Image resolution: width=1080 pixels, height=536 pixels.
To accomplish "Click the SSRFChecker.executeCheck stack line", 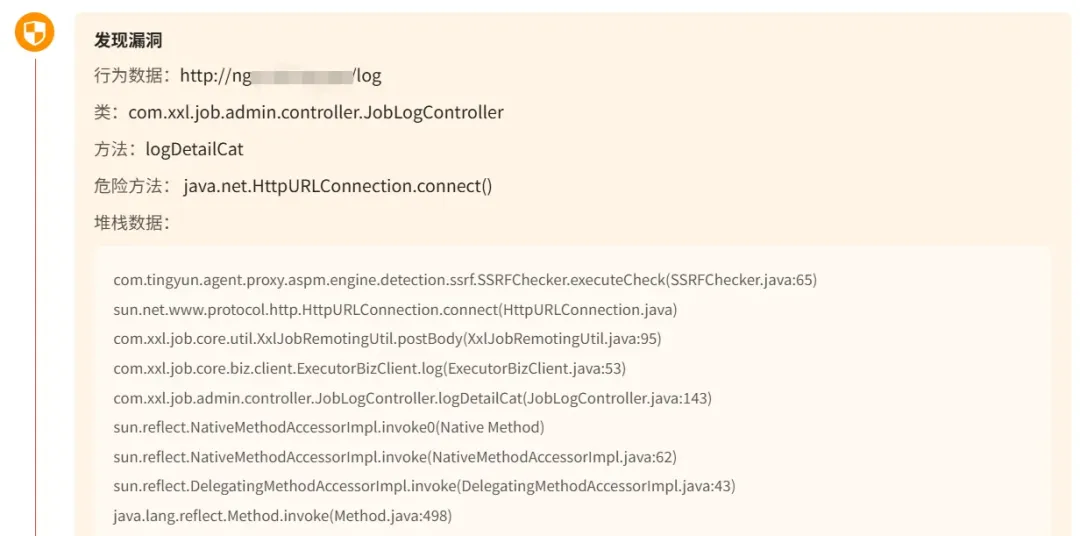I will (465, 280).
